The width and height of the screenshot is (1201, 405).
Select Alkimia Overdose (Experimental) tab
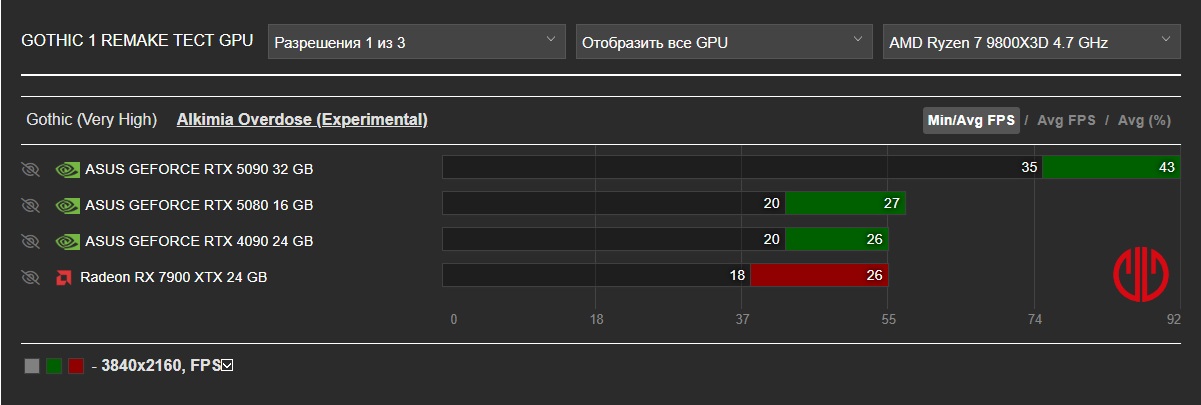(x=302, y=119)
